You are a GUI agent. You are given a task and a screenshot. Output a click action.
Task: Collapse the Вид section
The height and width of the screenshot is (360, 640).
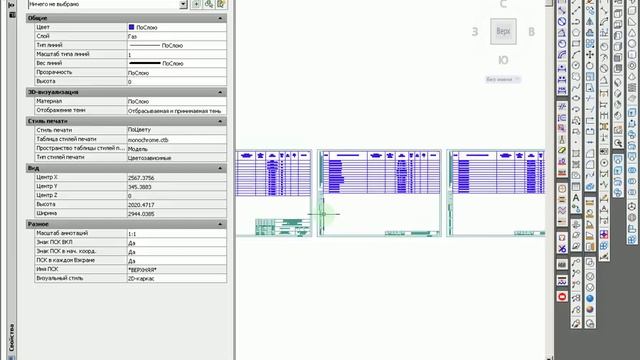tap(220, 168)
